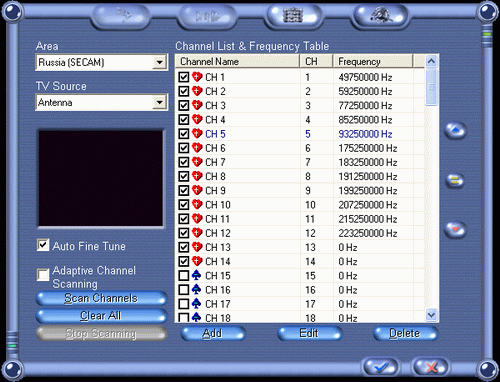
Task: Select the CH 8 channel name
Action: [215, 176]
